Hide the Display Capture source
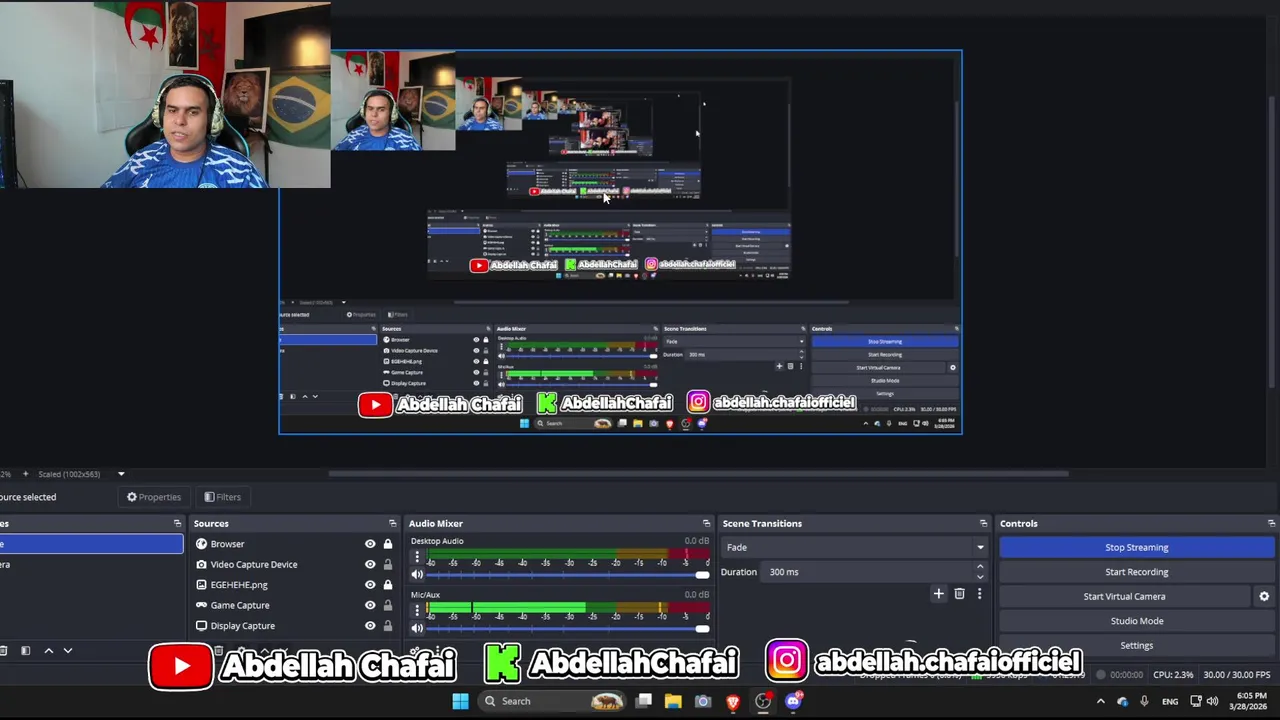 pos(370,626)
